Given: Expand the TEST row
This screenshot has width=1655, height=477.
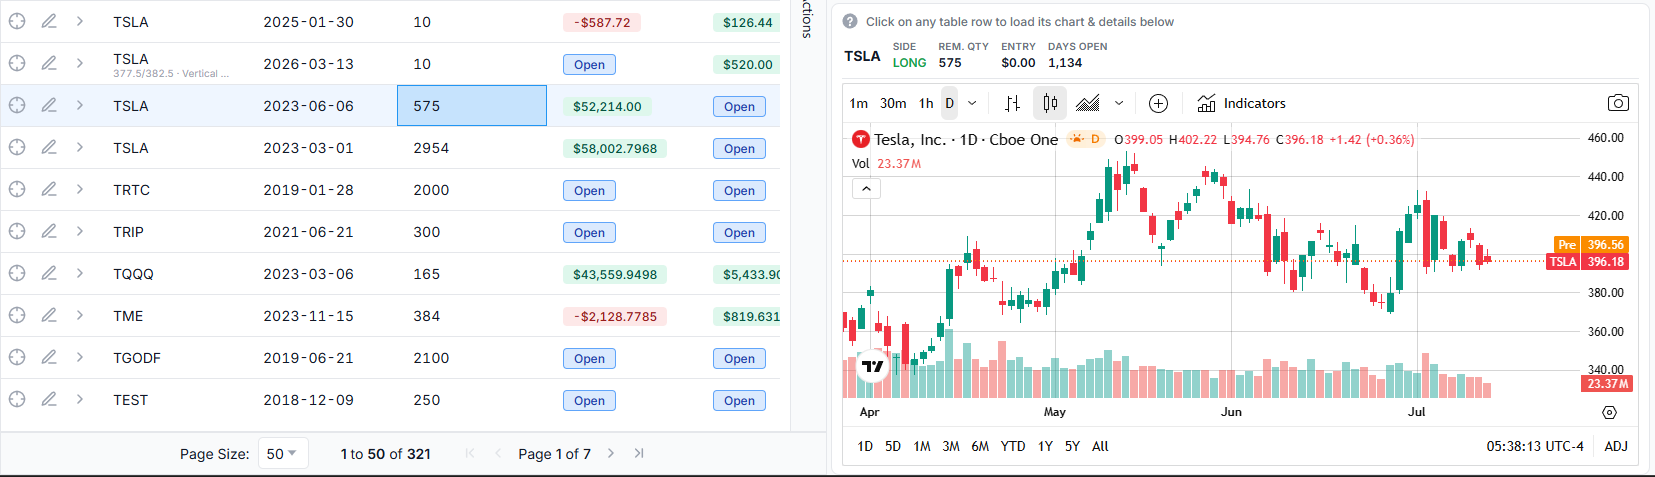Looking at the screenshot, I should (79, 399).
